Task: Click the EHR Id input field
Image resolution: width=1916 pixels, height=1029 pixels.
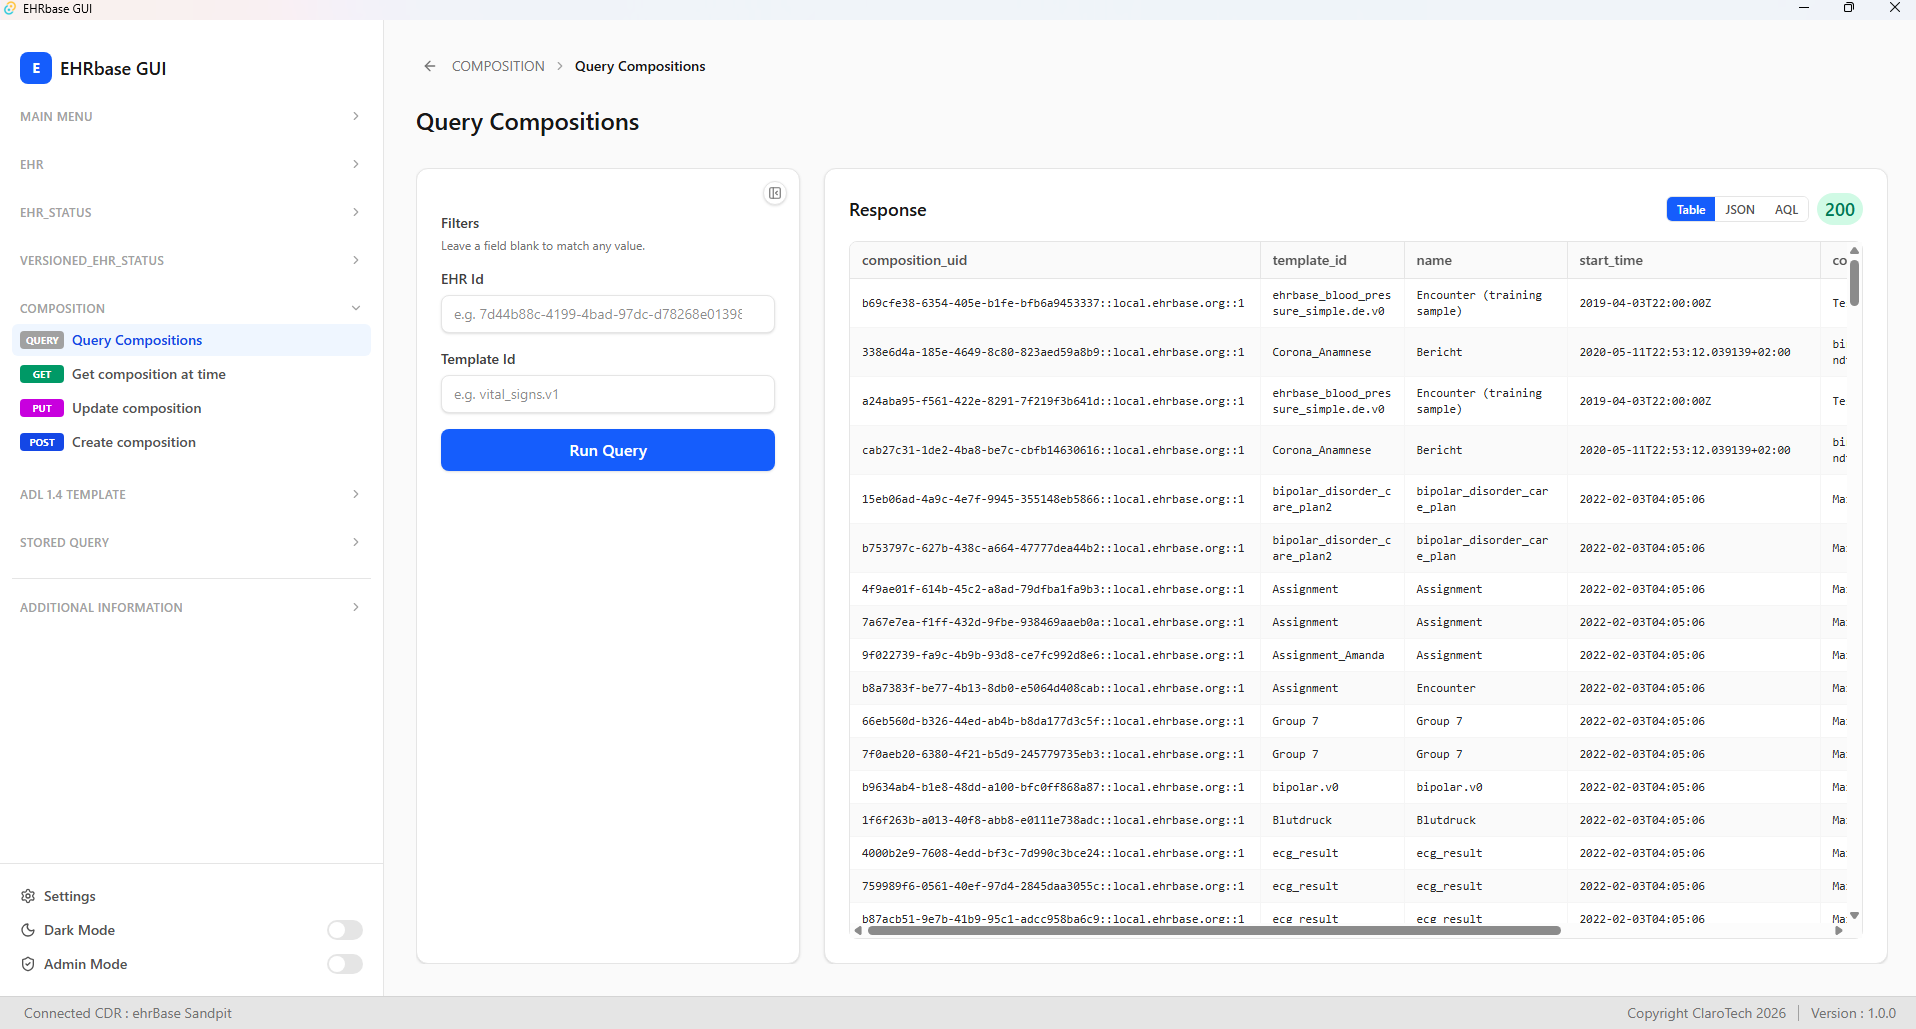Action: [608, 314]
